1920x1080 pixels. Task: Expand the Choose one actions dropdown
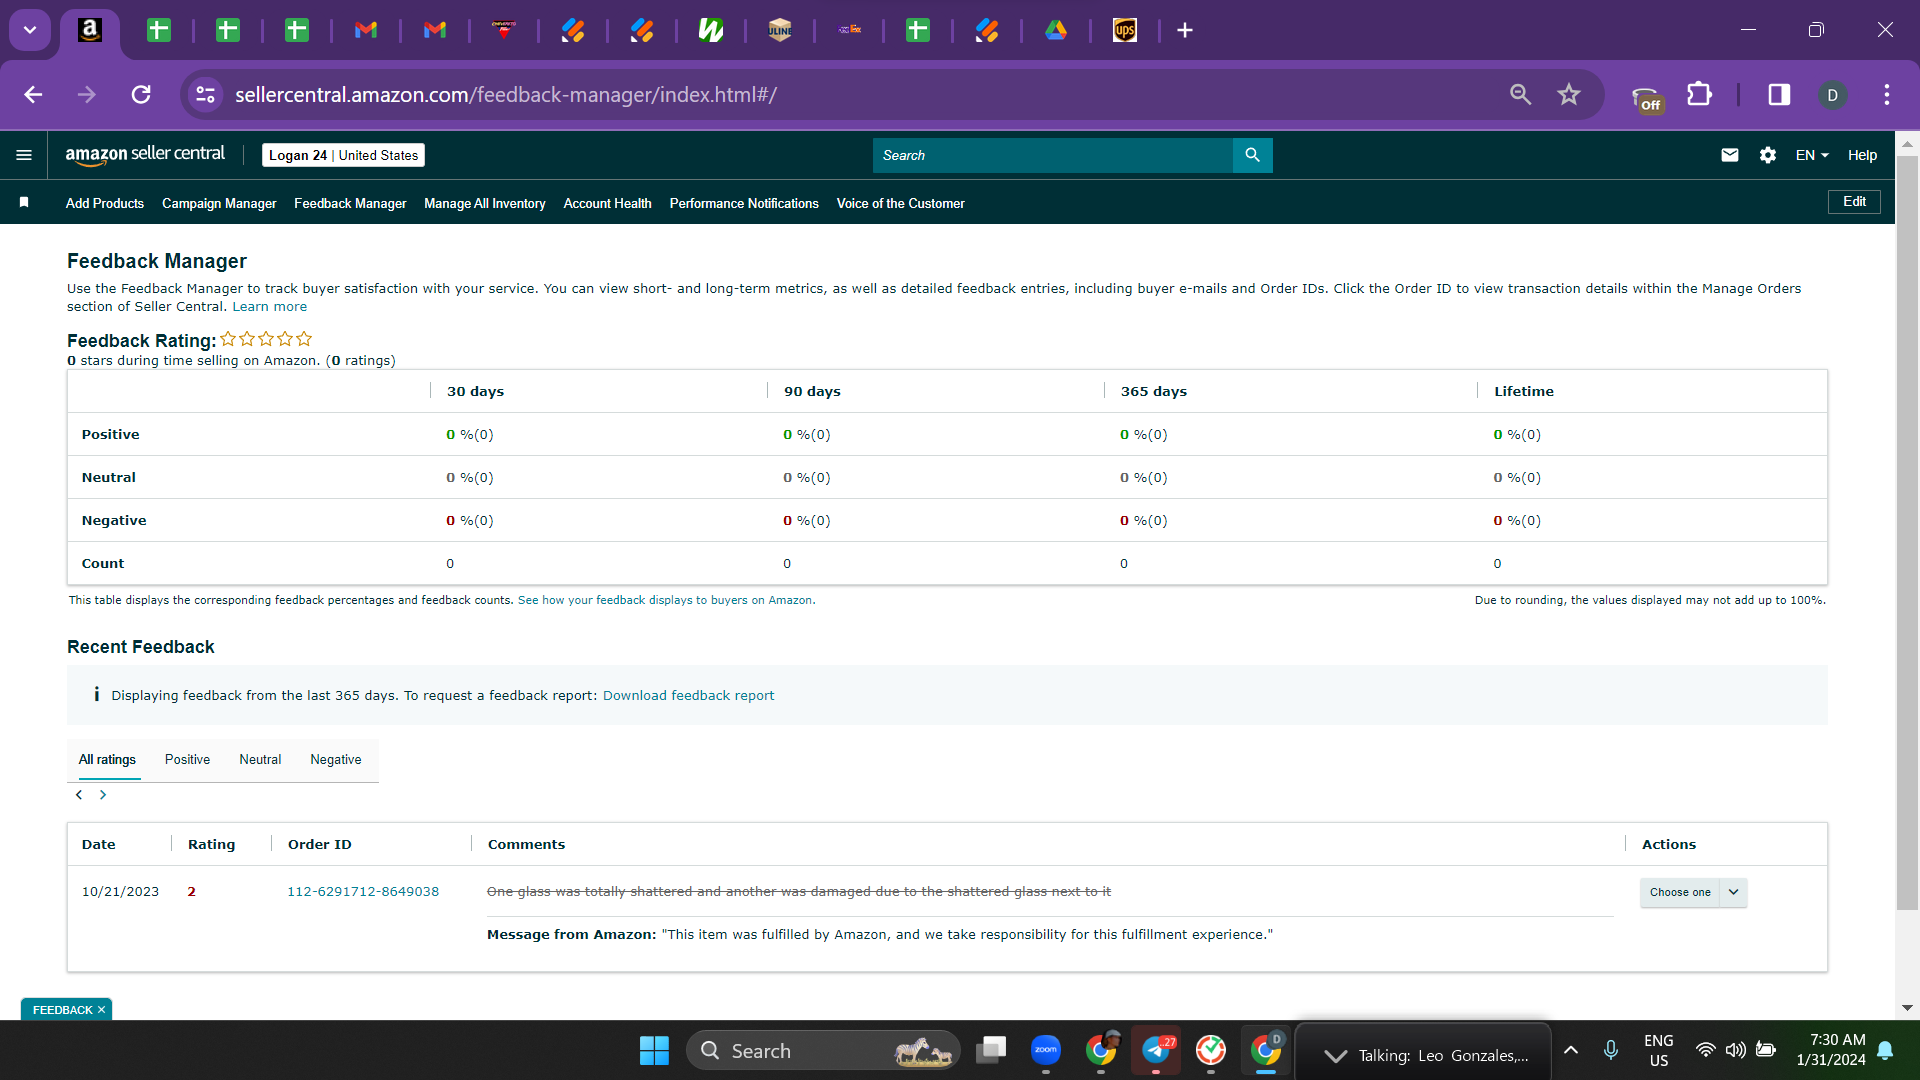(1693, 892)
